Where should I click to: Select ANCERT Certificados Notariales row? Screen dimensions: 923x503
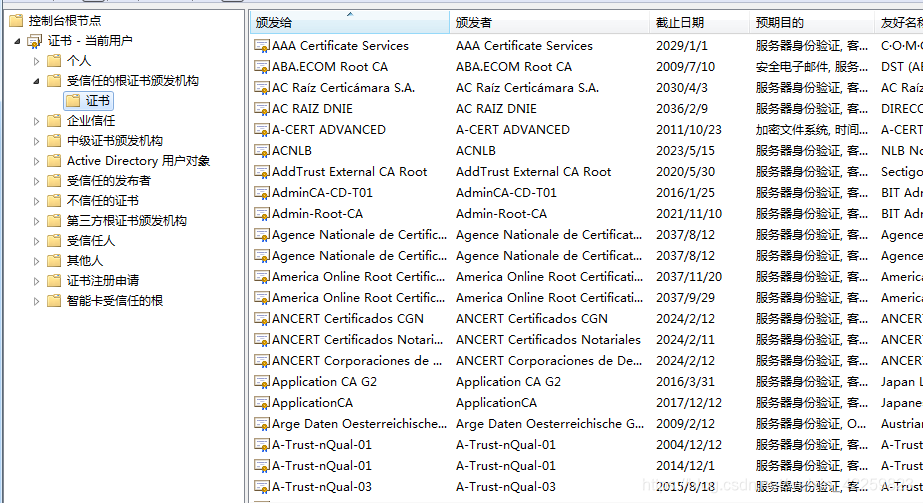coord(586,339)
